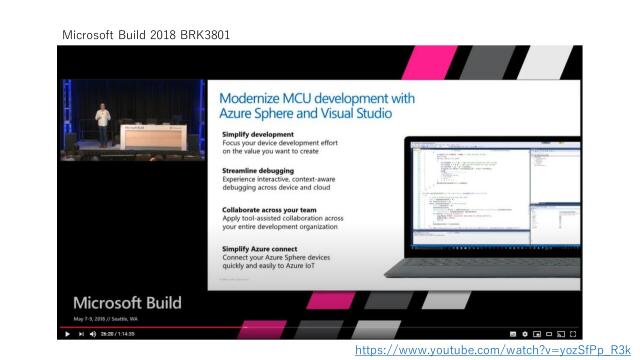Cast the video with the cast icon
The width and height of the screenshot is (640, 360).
point(561,334)
